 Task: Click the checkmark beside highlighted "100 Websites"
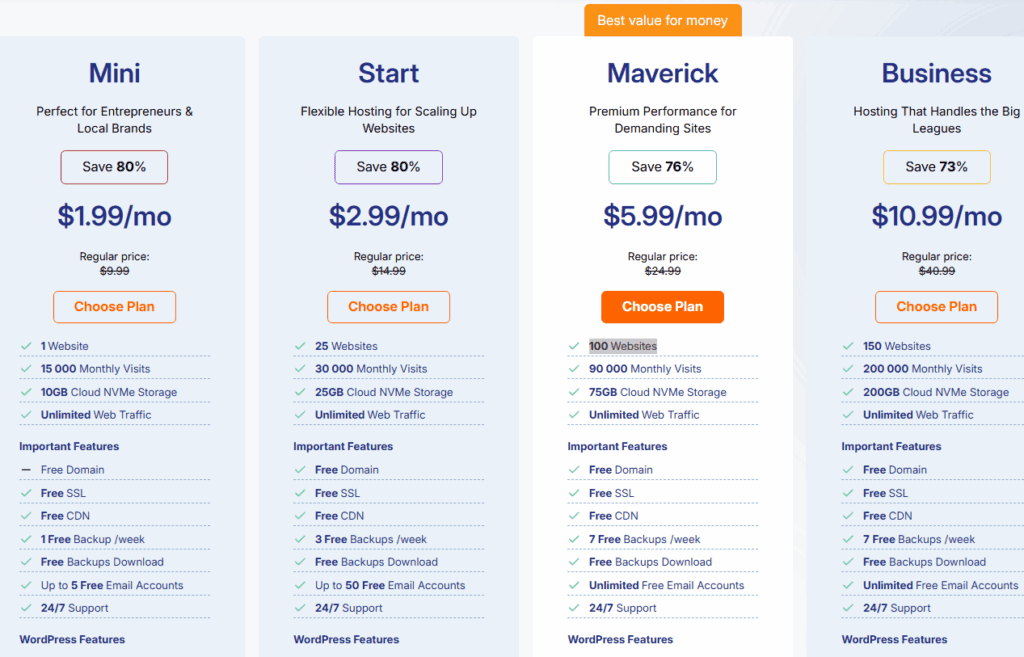(573, 346)
